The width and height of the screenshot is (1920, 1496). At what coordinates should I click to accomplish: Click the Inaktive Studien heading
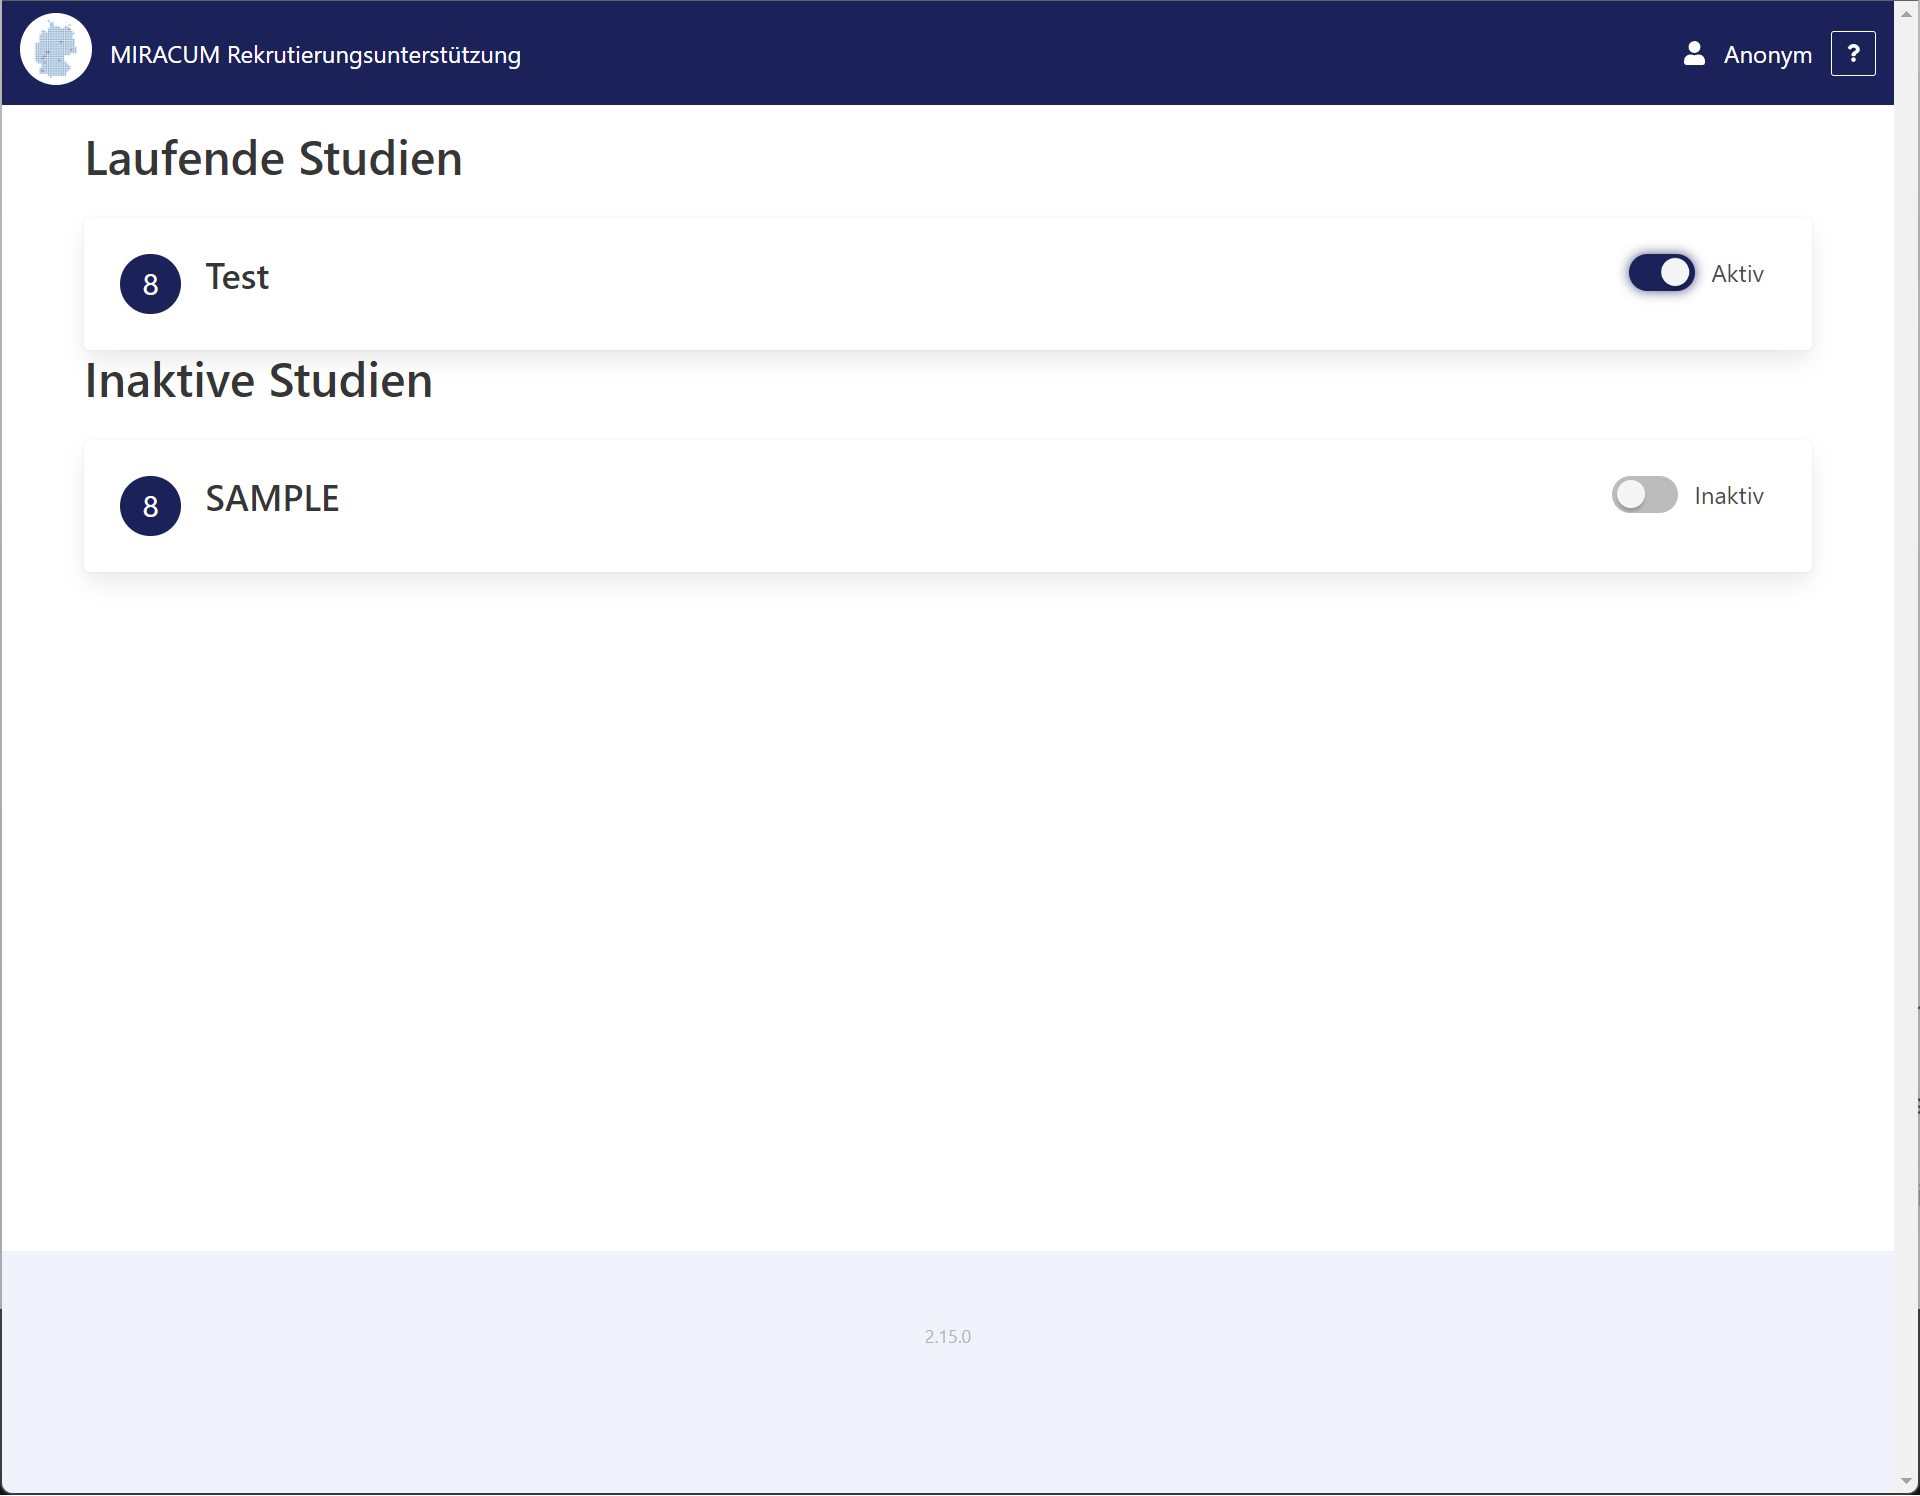(x=259, y=381)
